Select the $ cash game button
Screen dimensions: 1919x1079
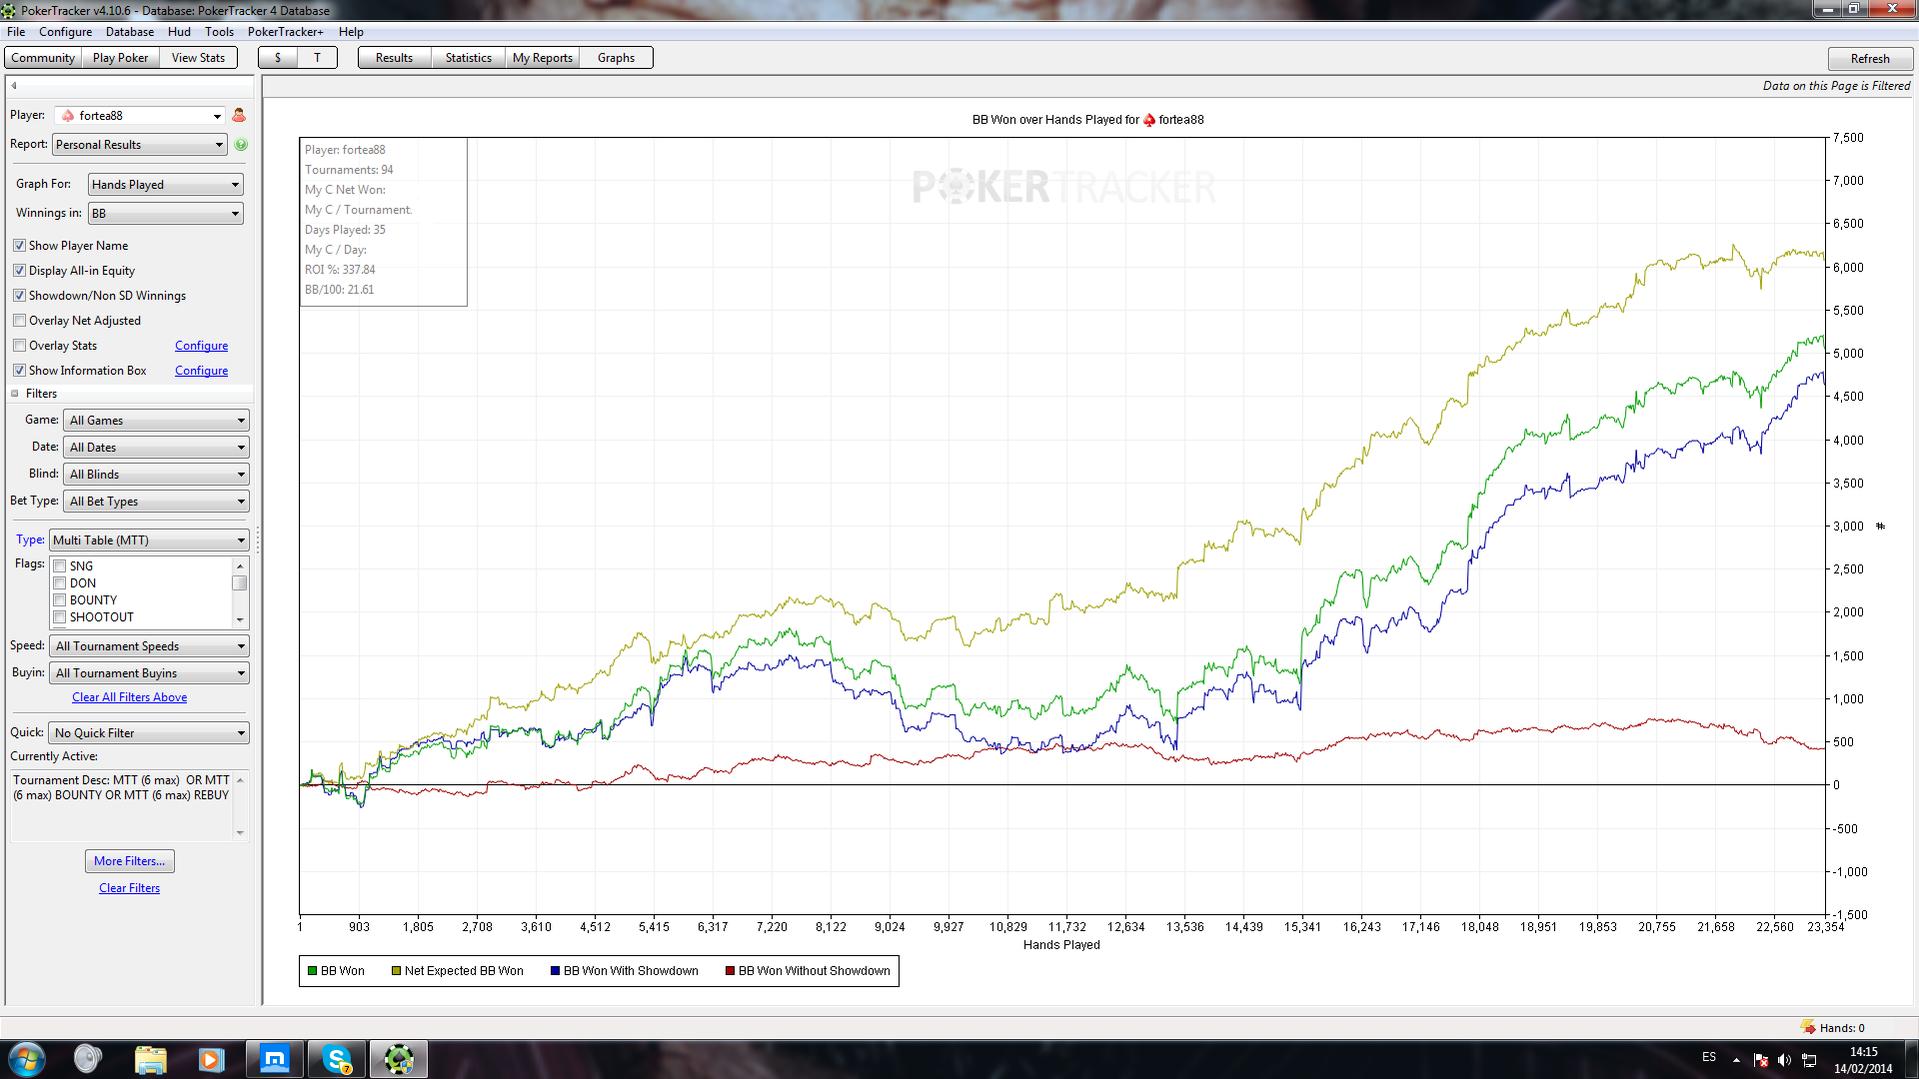(278, 58)
